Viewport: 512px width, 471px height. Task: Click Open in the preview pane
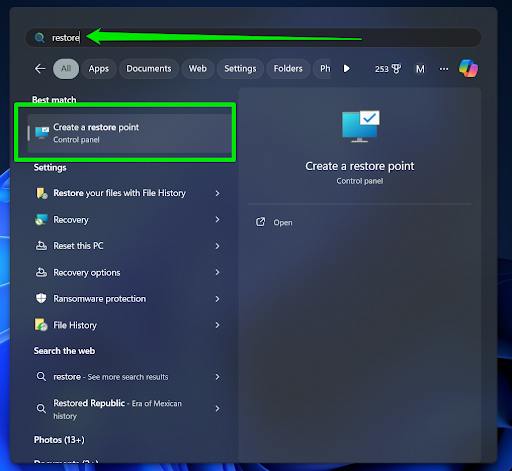click(x=283, y=222)
